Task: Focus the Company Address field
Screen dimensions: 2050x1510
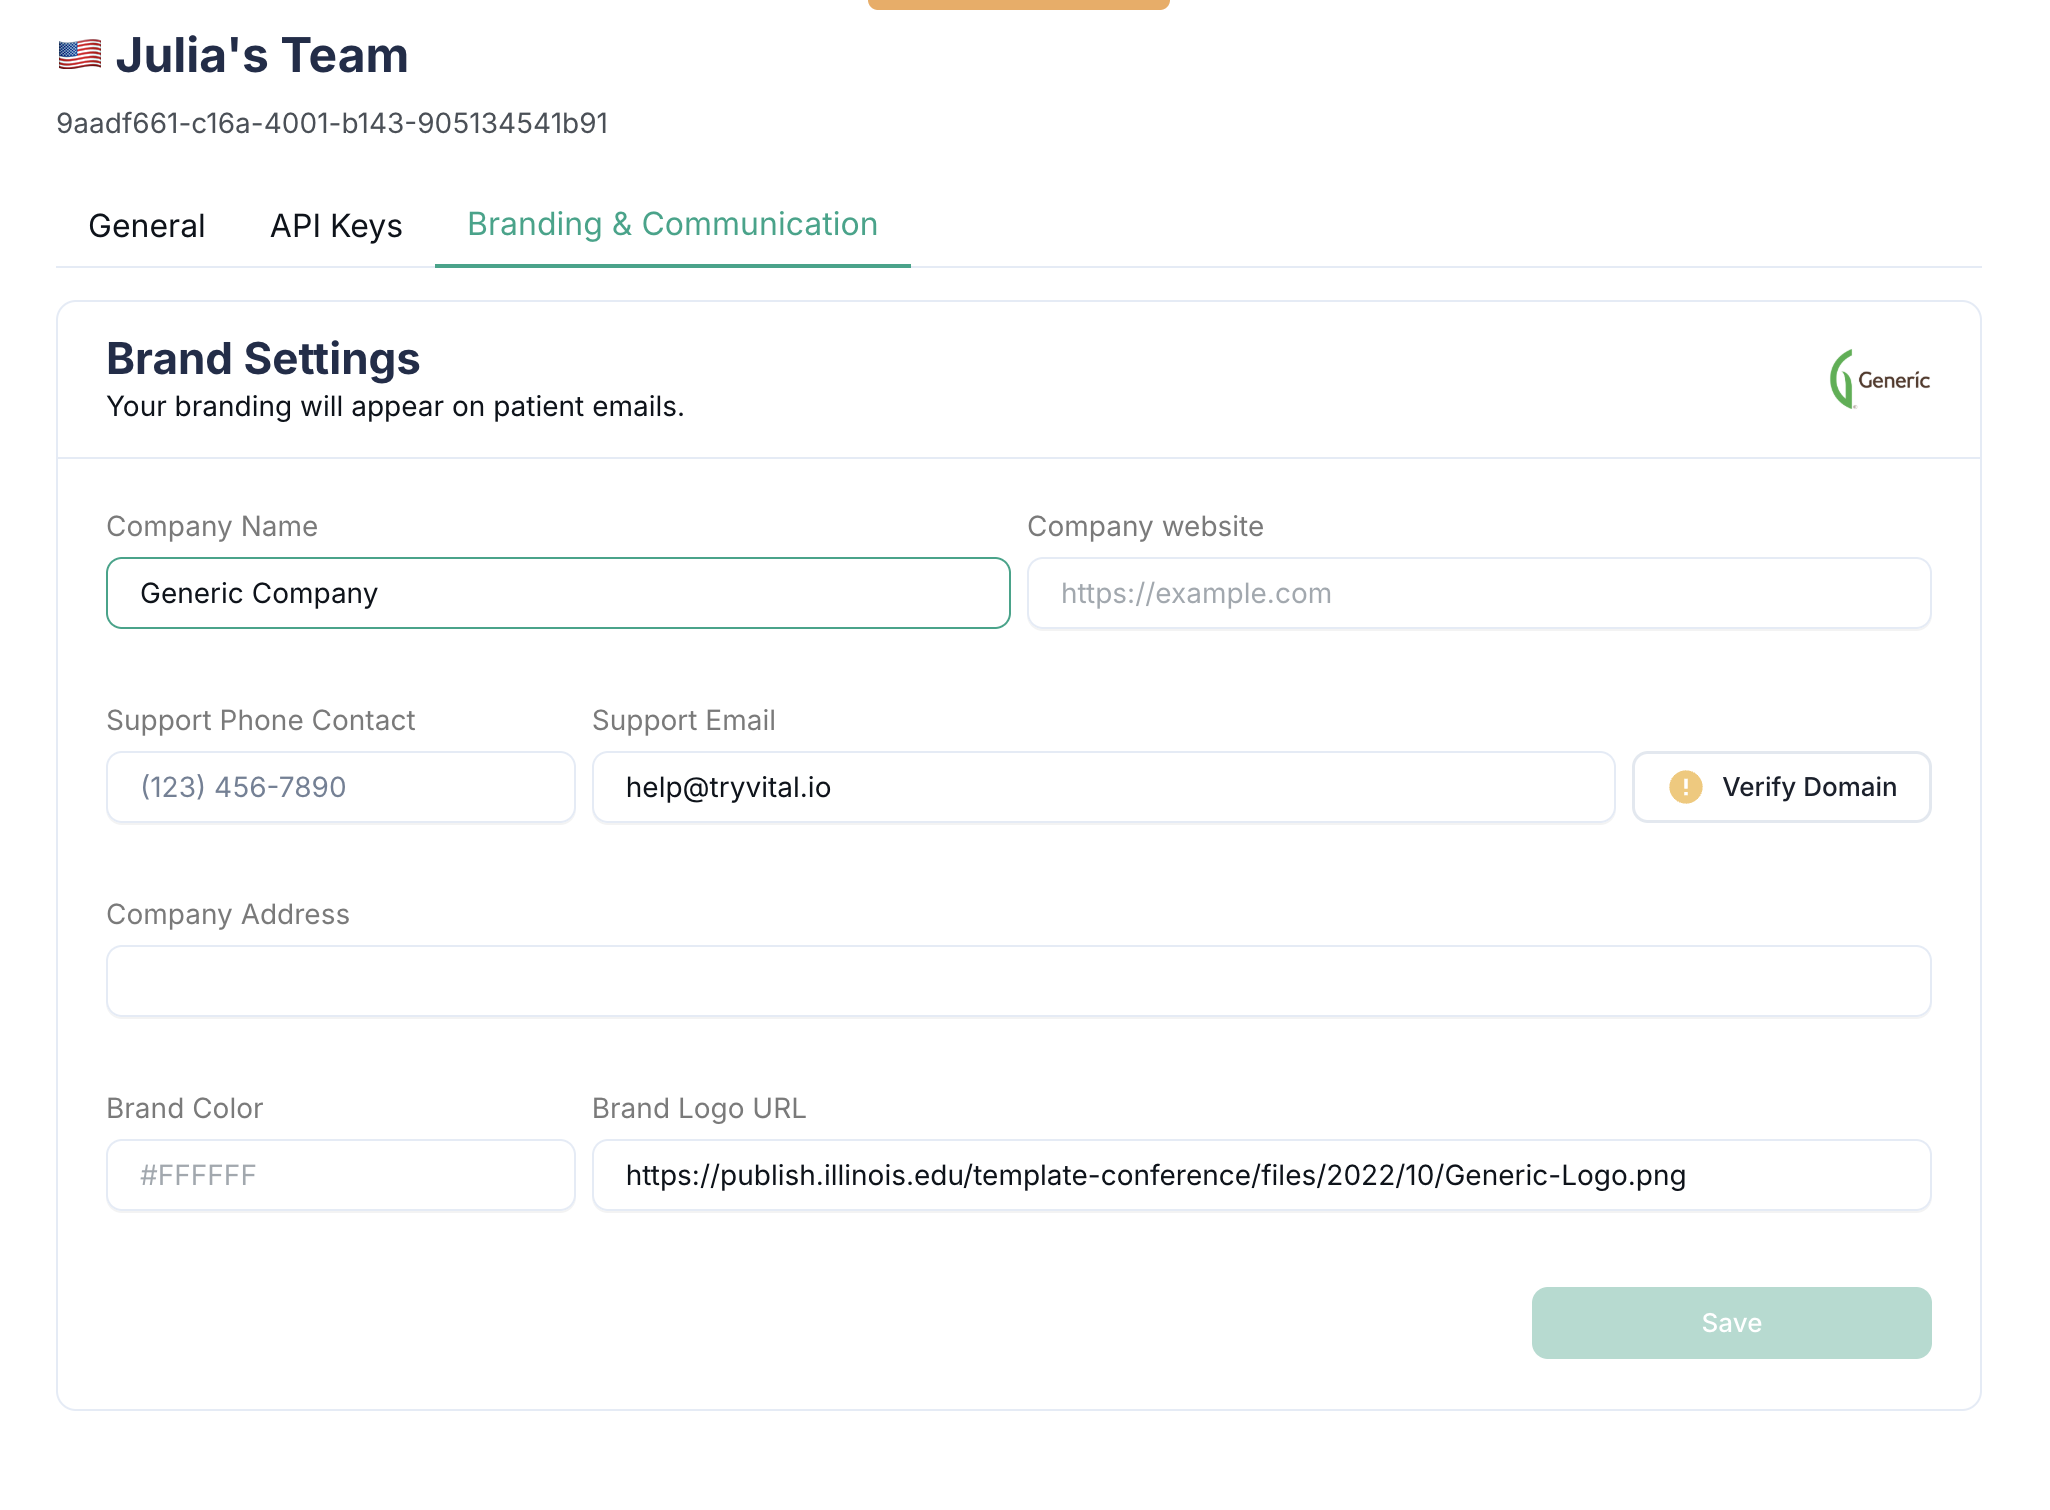Action: coord(1018,981)
